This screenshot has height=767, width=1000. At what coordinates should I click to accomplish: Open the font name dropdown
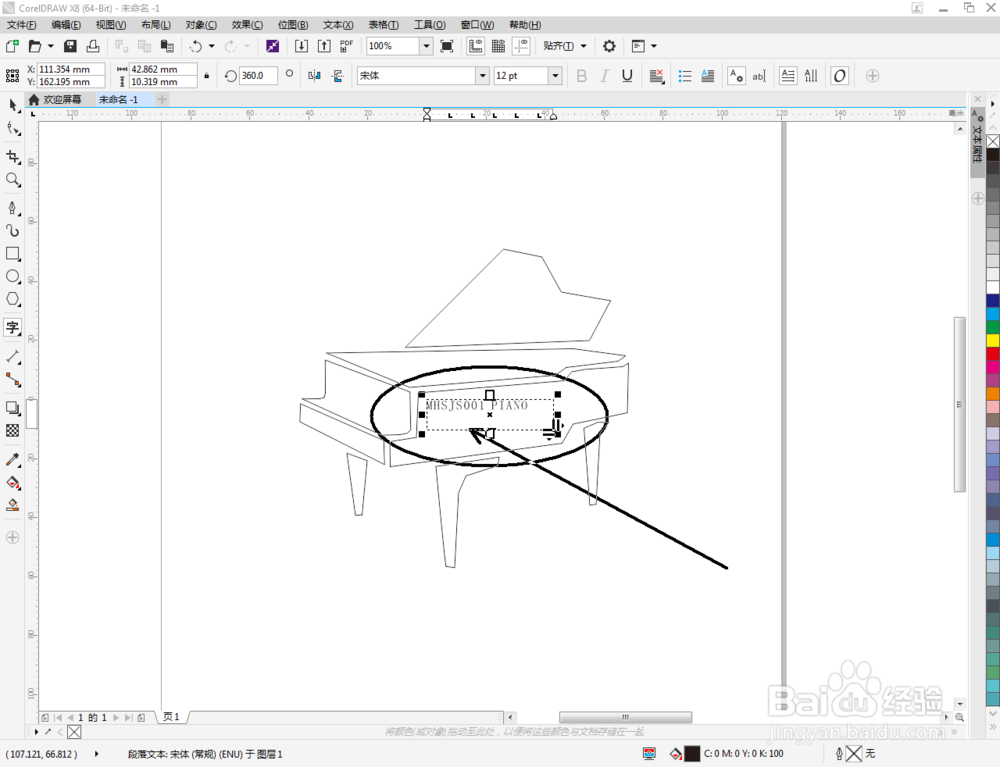tap(482, 76)
